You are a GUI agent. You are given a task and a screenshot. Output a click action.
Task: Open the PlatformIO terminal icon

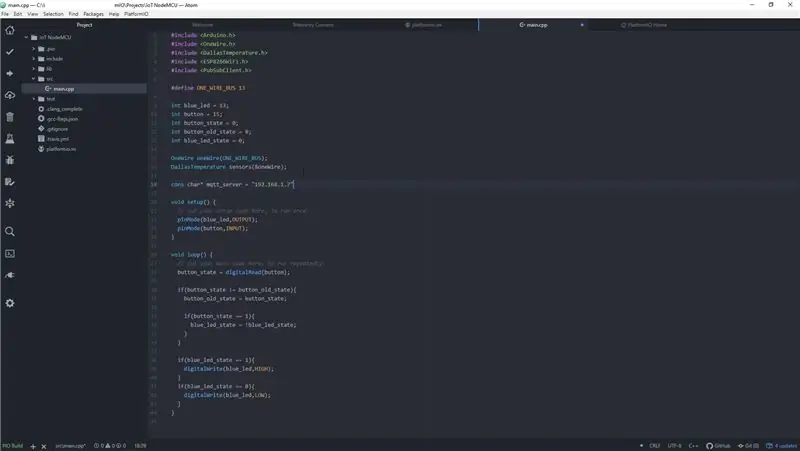(10, 254)
